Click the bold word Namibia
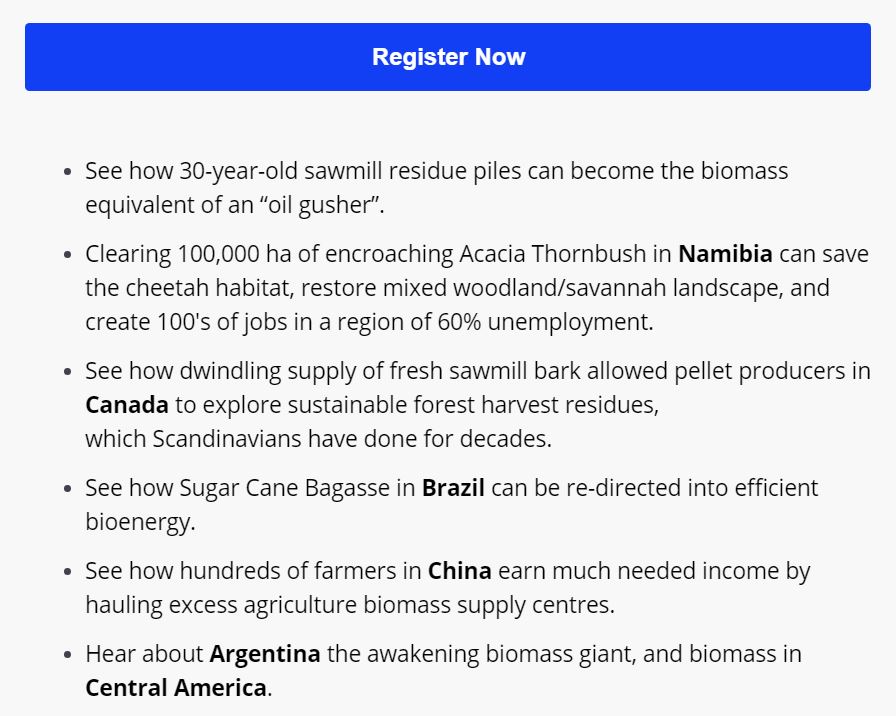 [x=725, y=254]
